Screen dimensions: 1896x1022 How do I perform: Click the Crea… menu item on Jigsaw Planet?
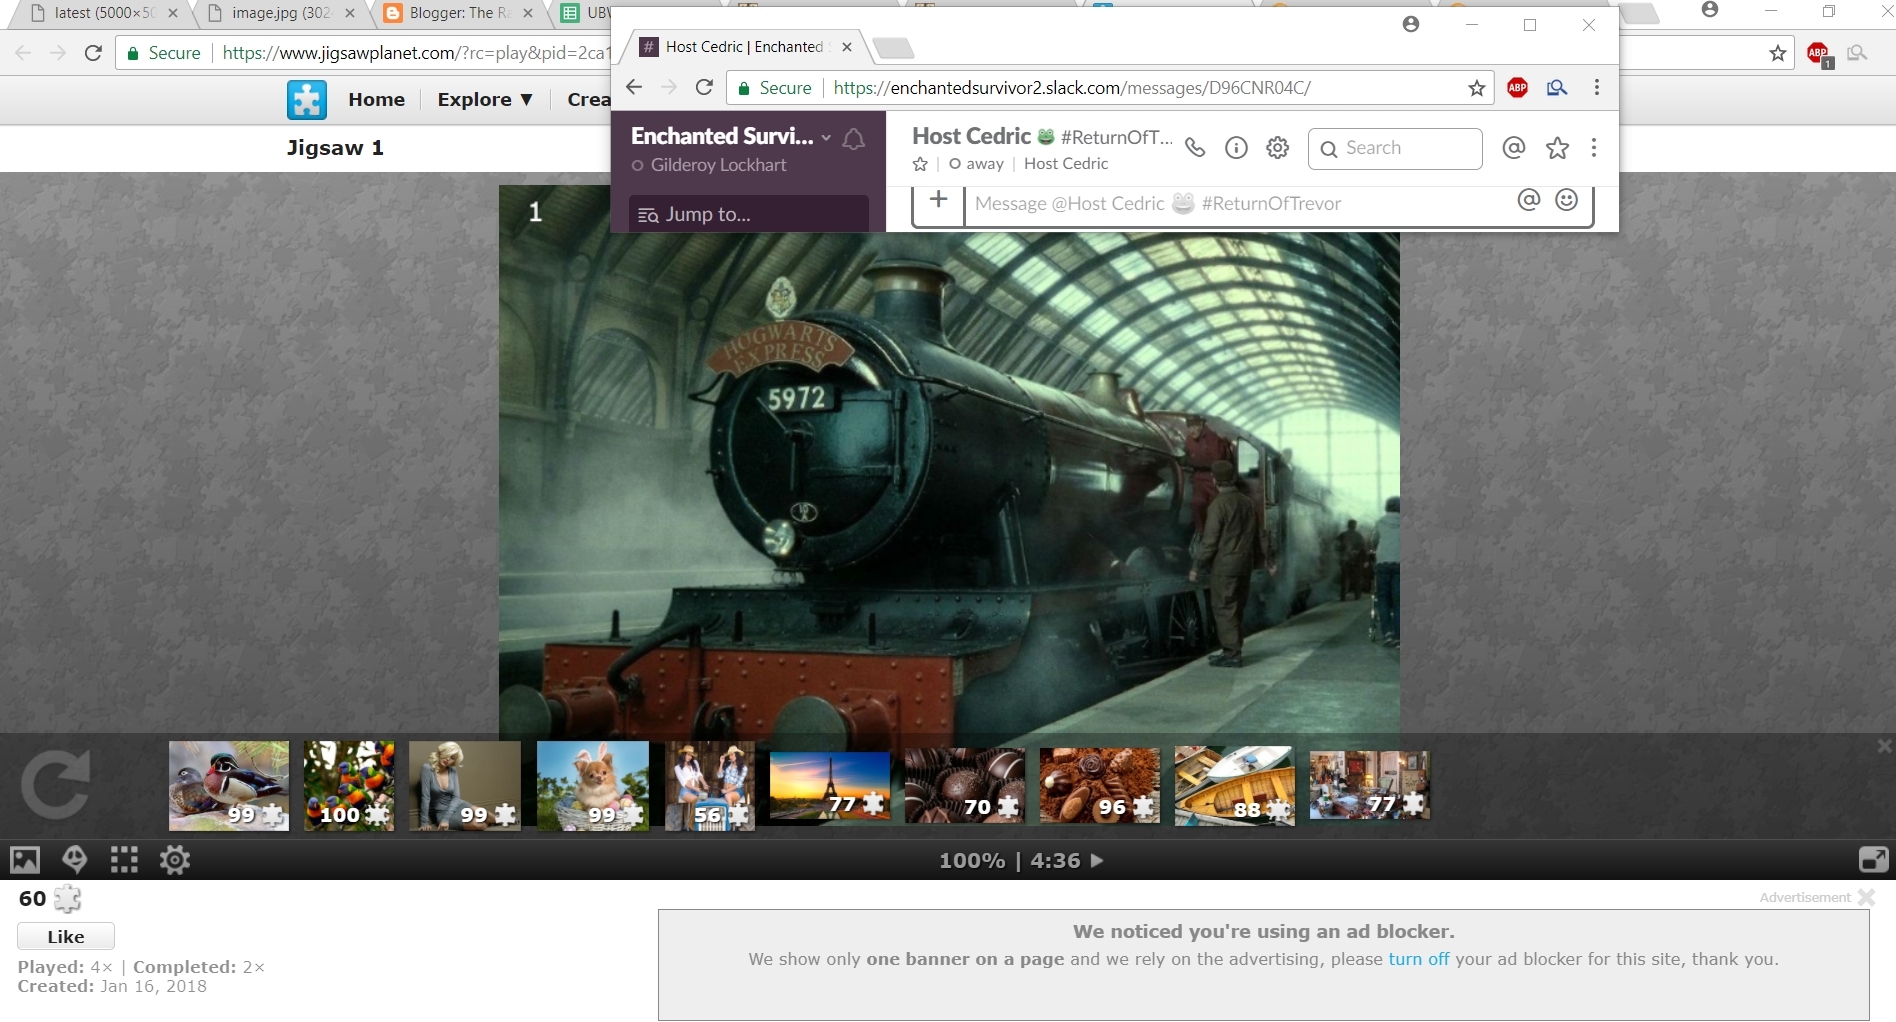tap(588, 99)
